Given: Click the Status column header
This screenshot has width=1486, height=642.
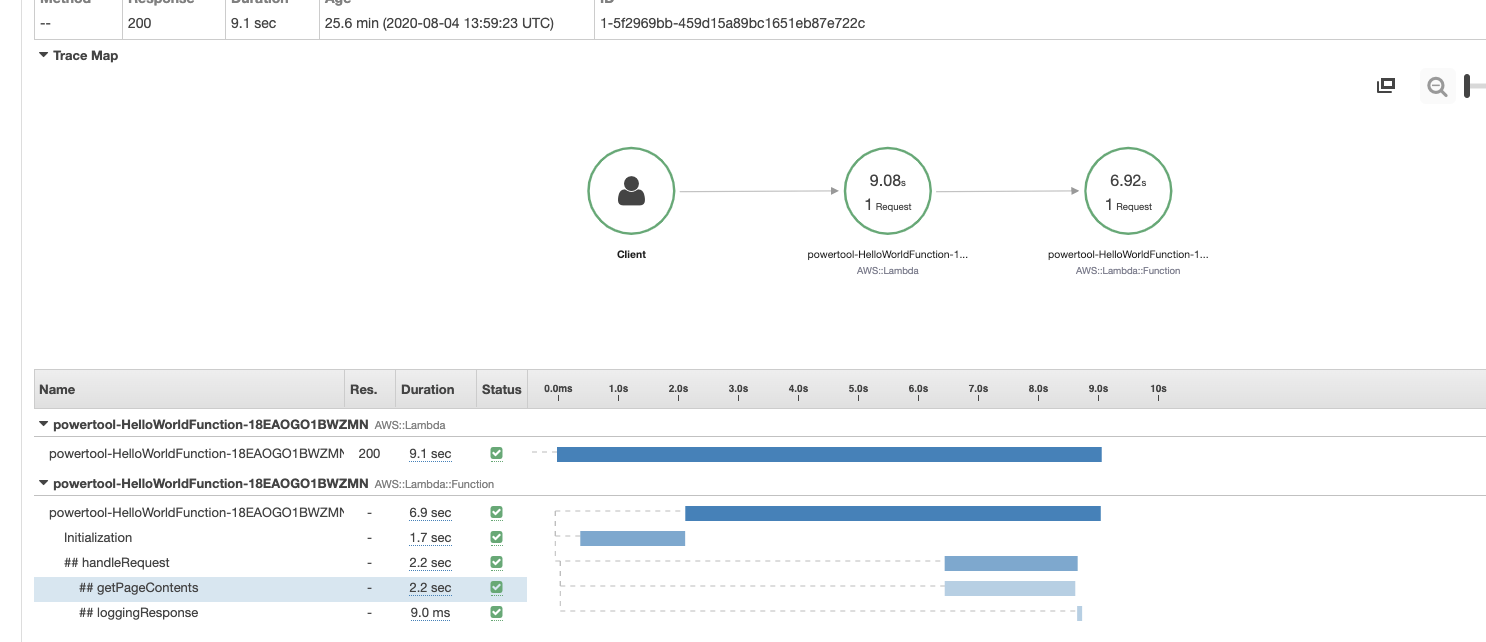Looking at the screenshot, I should pyautogui.click(x=502, y=389).
